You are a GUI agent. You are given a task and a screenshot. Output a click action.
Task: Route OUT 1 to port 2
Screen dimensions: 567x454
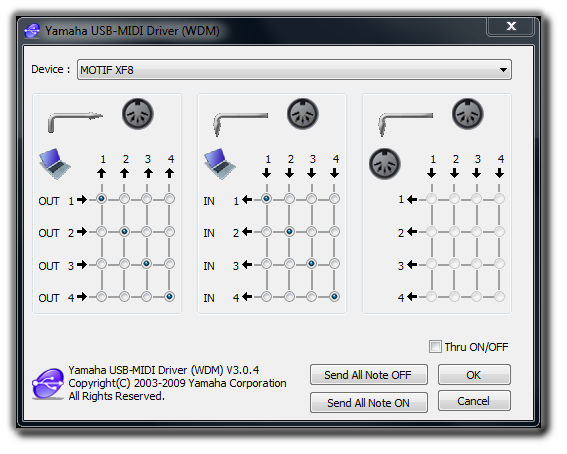[x=124, y=199]
